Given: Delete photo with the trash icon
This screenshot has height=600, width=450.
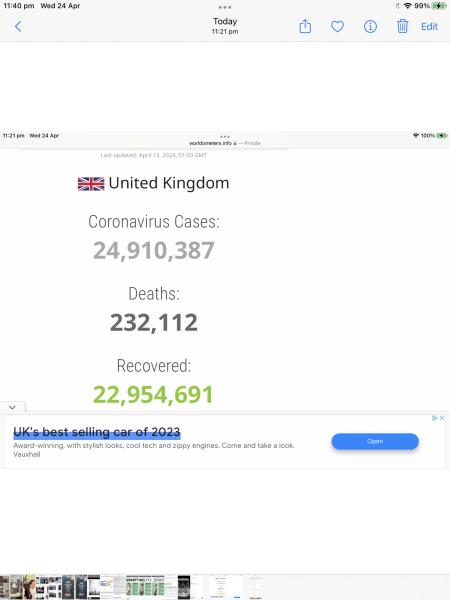Looking at the screenshot, I should tap(402, 26).
